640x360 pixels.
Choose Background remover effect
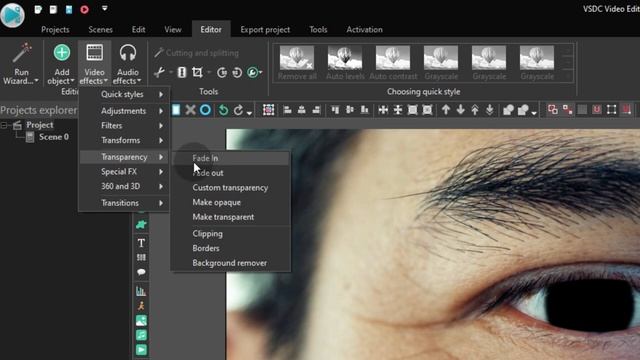tap(231, 263)
